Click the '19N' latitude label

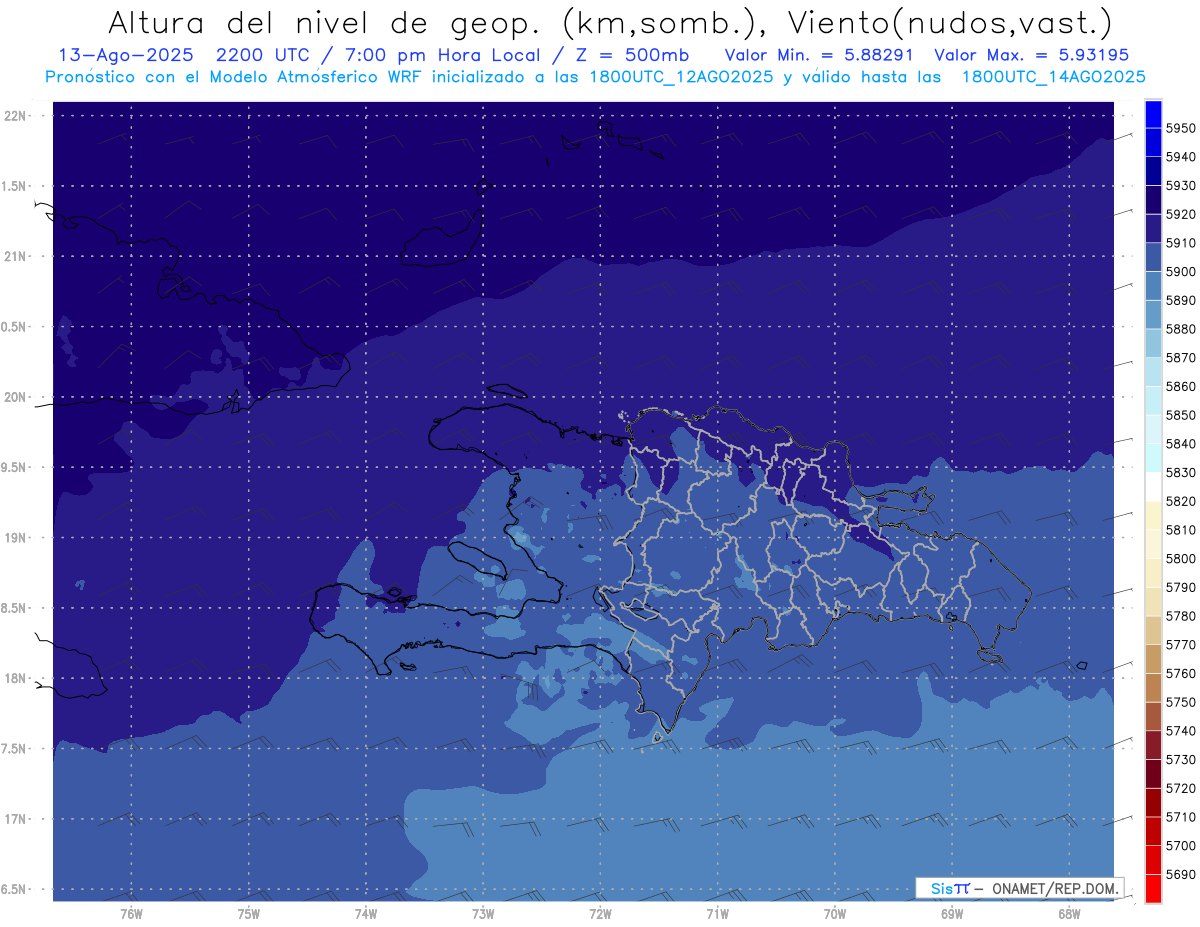click(x=15, y=538)
